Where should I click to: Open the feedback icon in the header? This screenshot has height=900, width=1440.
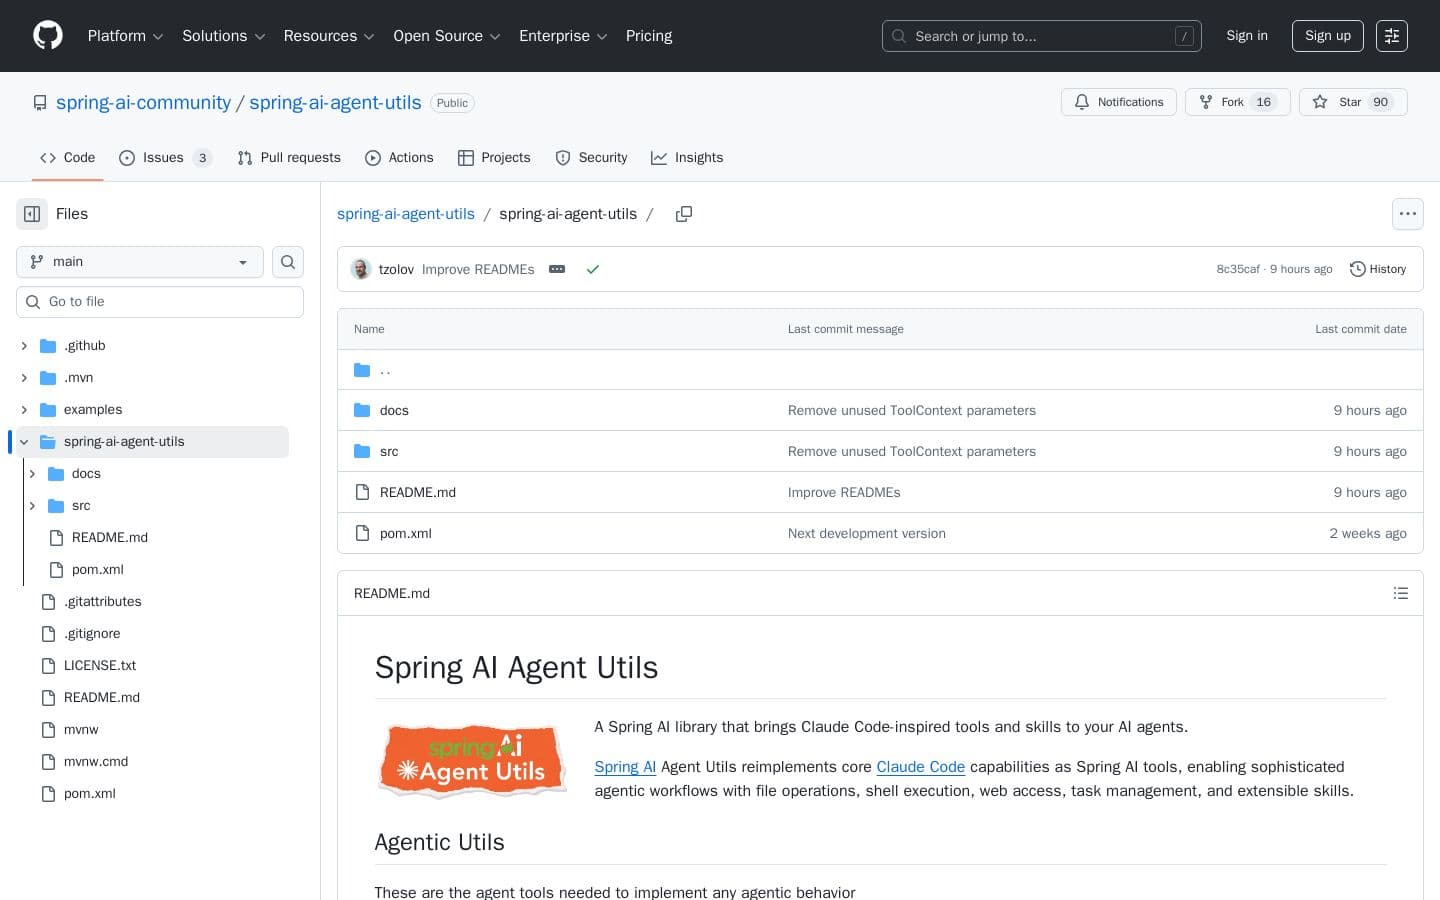point(1392,36)
